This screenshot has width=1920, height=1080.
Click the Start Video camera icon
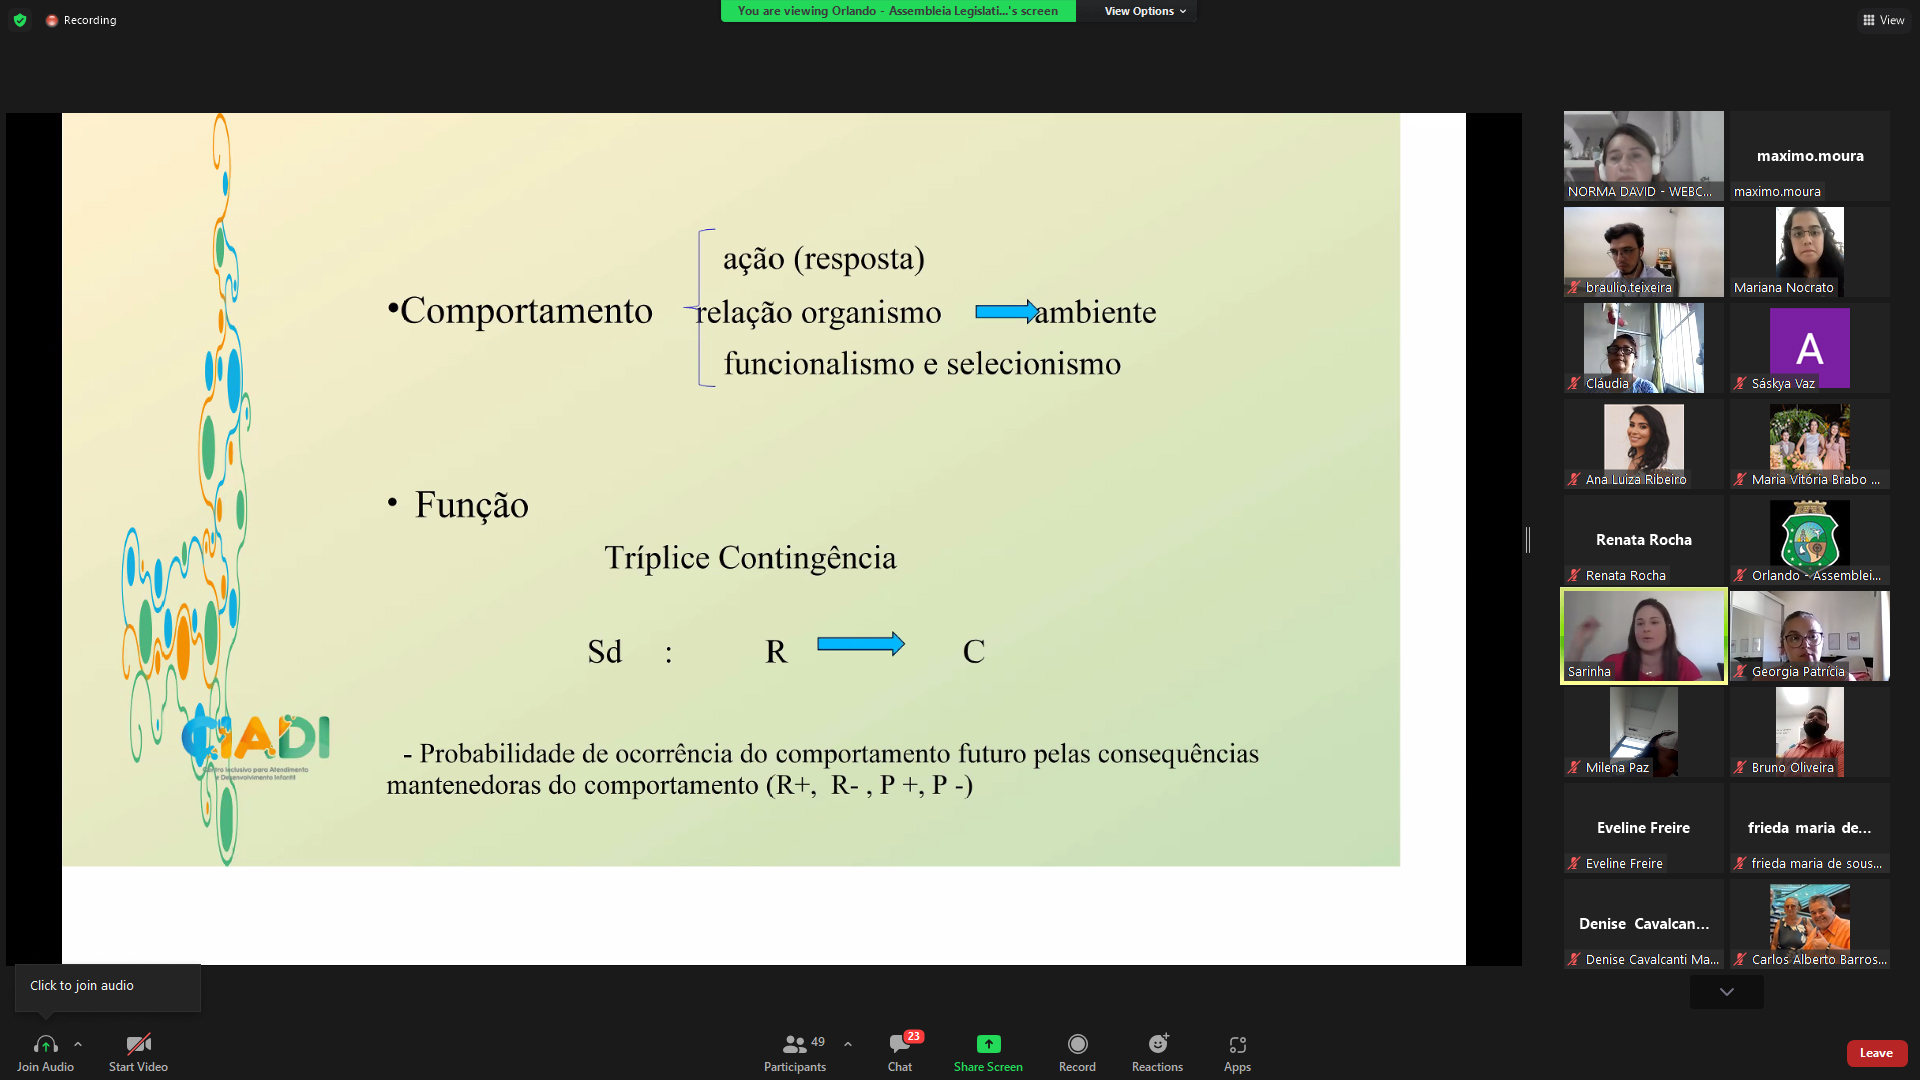point(138,1044)
